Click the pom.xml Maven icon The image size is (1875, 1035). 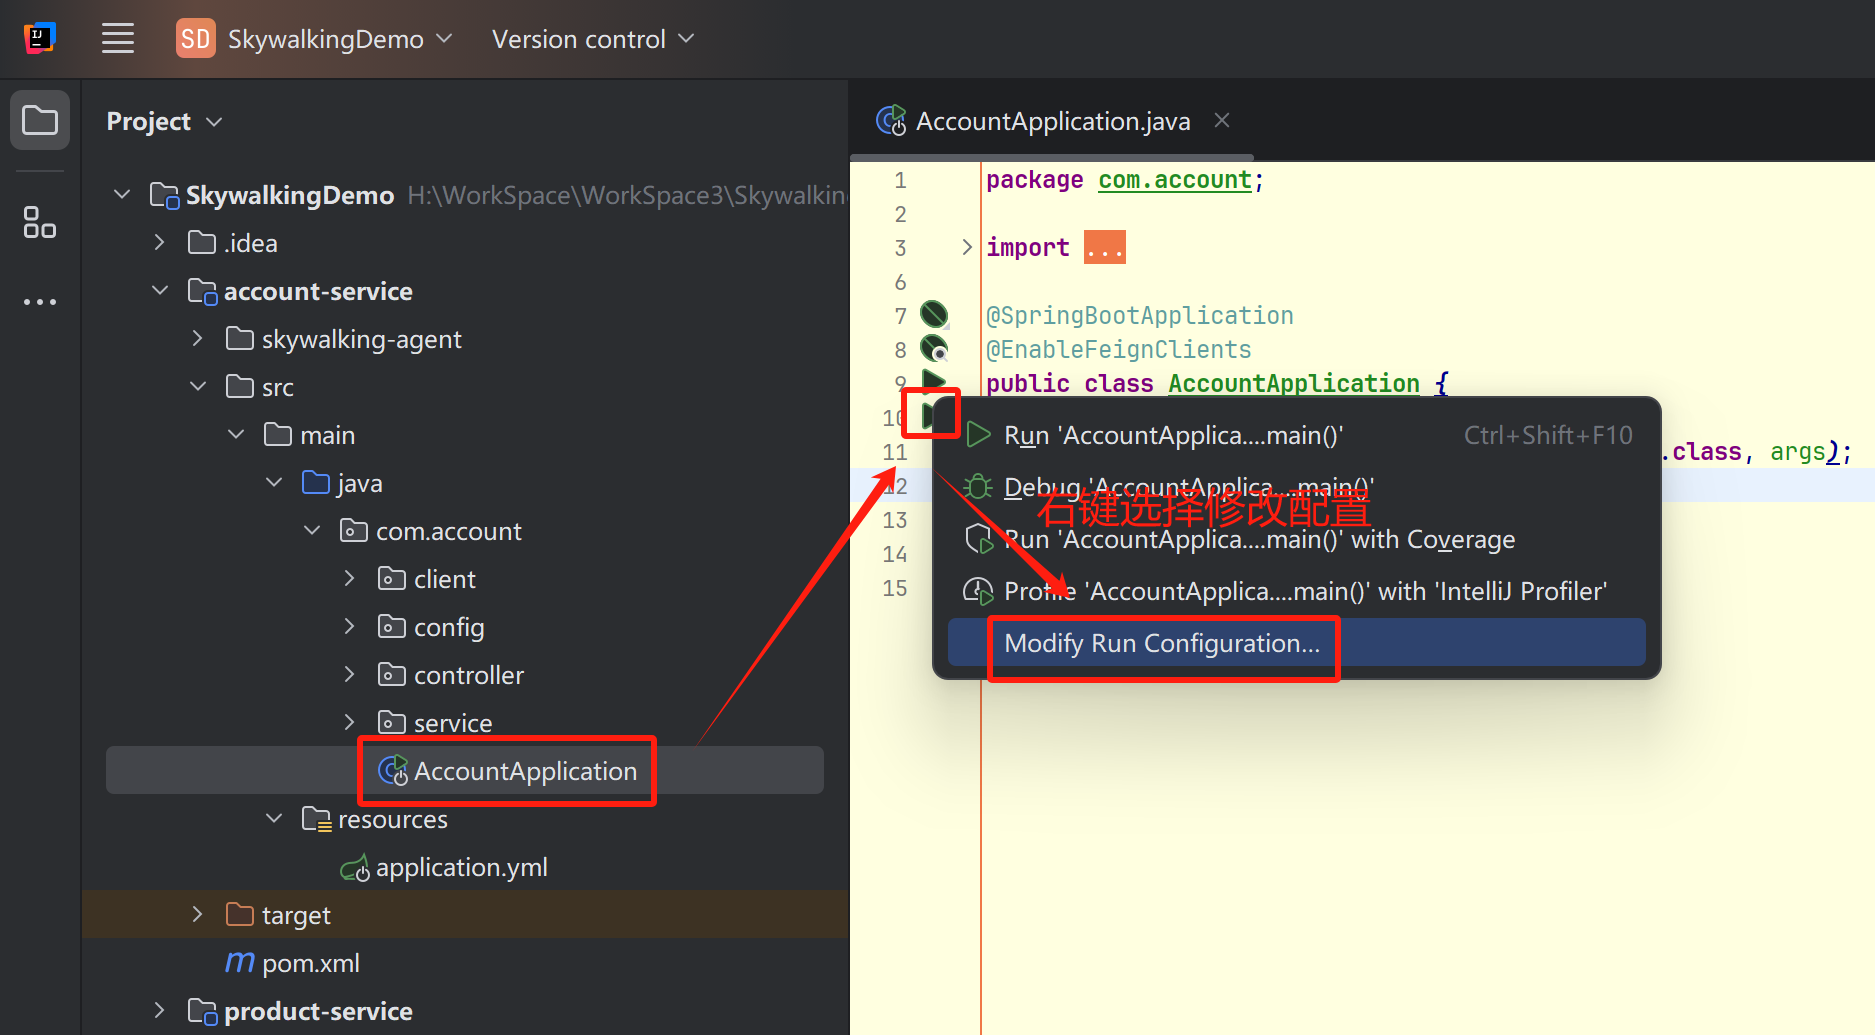pyautogui.click(x=239, y=963)
